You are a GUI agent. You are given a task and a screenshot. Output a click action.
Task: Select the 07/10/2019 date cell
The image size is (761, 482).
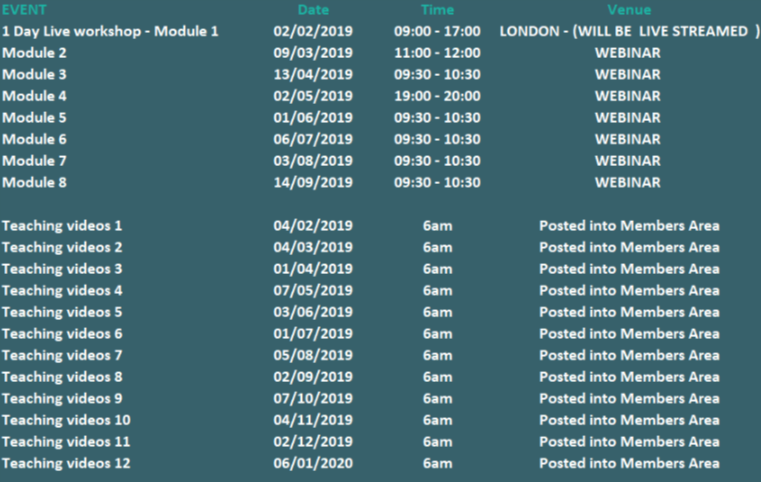tap(313, 399)
